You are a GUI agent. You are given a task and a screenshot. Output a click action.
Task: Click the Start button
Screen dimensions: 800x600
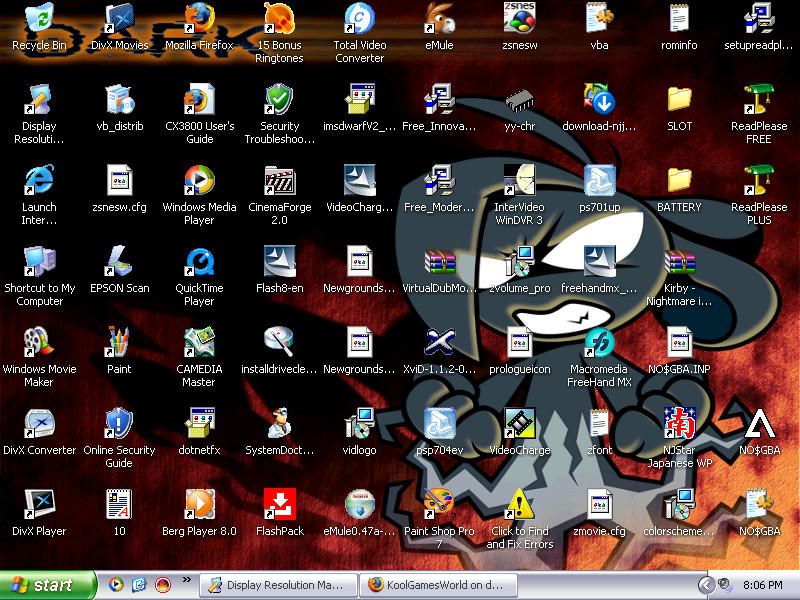(47, 585)
